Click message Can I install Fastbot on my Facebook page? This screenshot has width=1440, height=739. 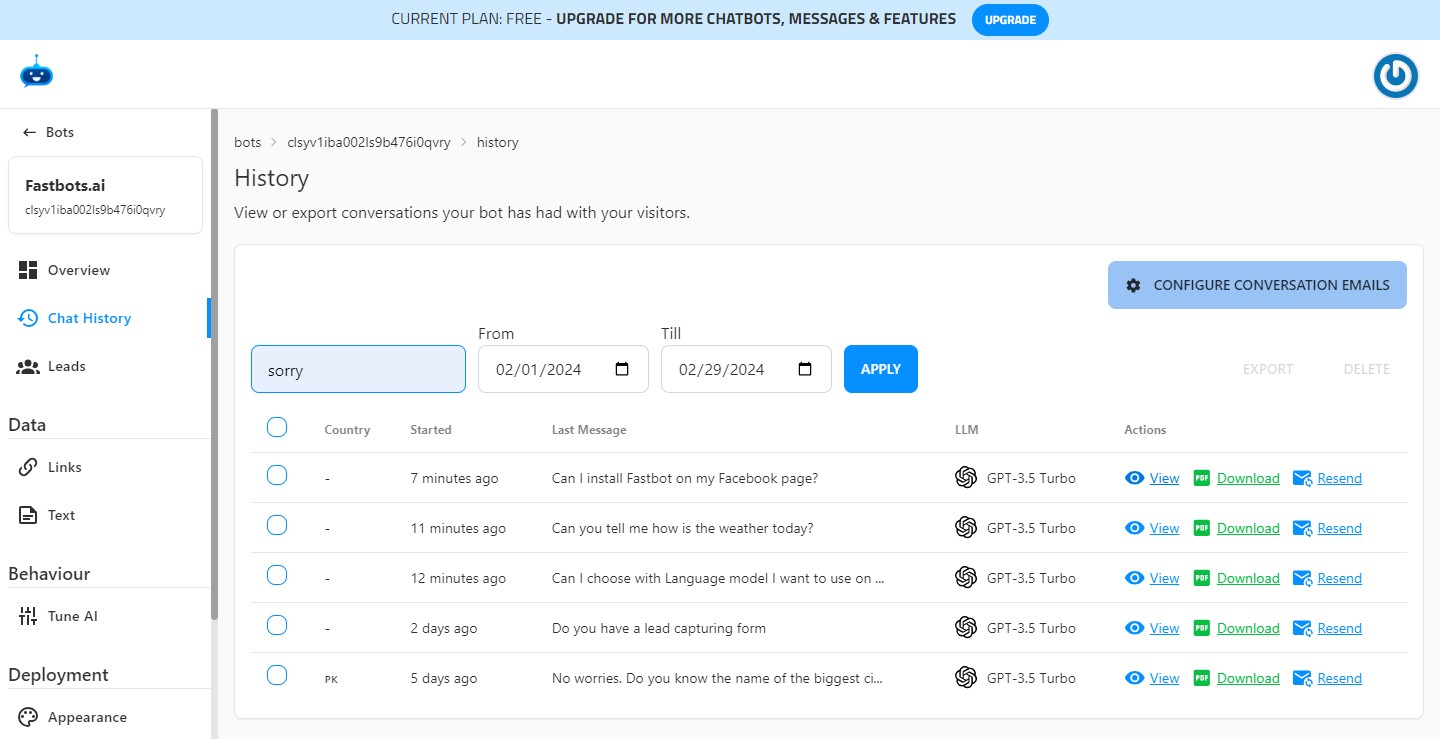click(x=685, y=478)
